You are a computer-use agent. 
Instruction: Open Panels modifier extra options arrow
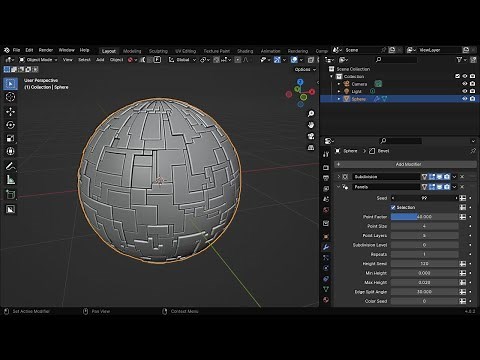454,187
